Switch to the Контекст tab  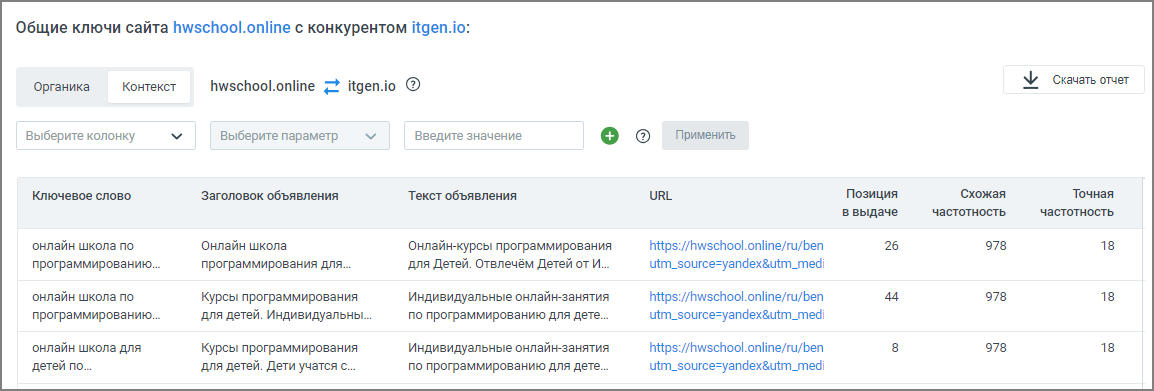coord(149,87)
